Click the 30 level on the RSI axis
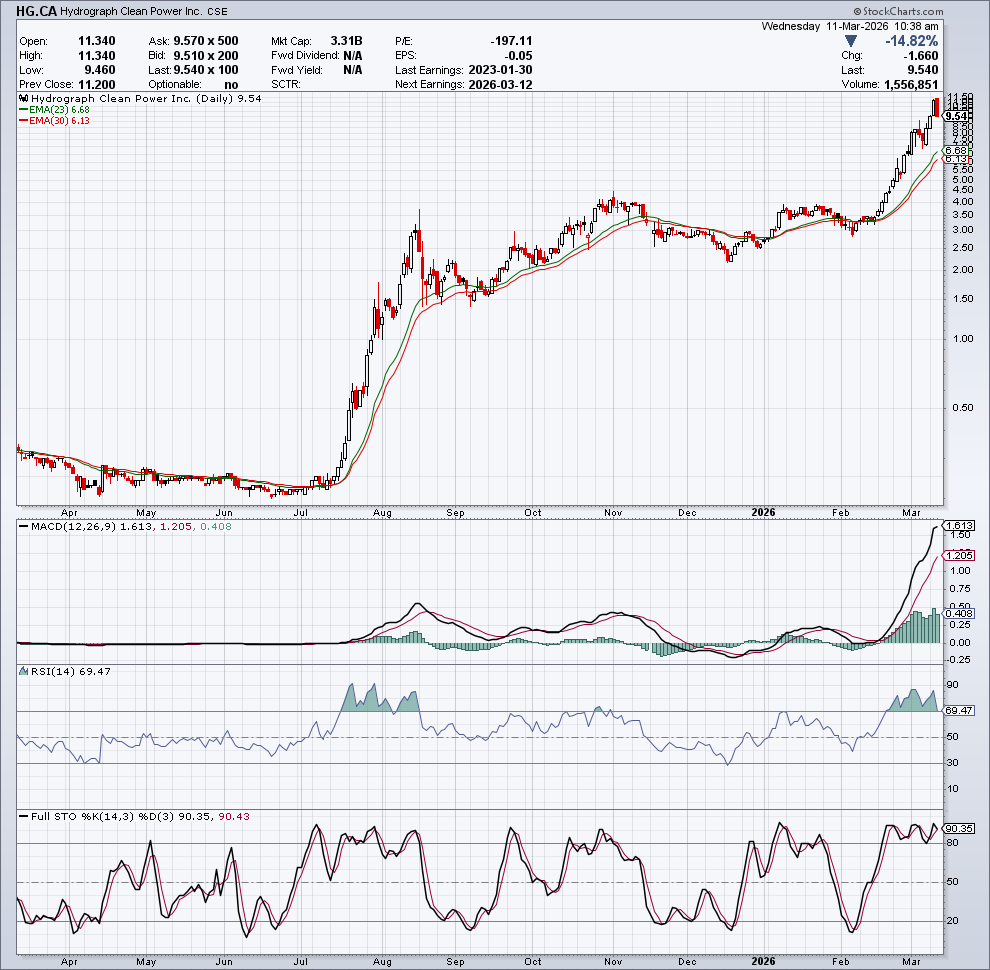990x970 pixels. 952,763
